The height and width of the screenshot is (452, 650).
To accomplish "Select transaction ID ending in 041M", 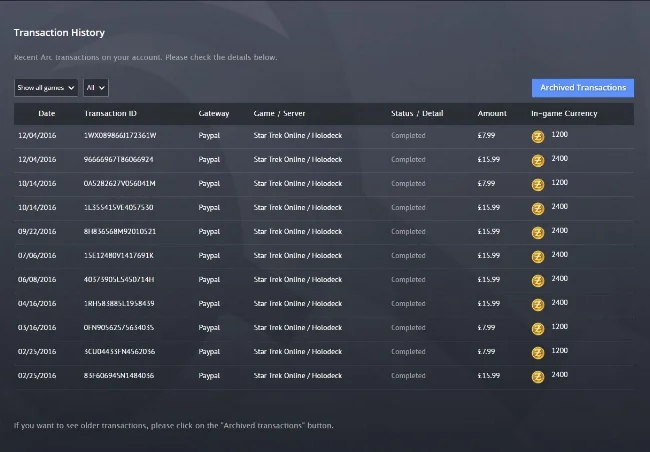I will point(120,184).
